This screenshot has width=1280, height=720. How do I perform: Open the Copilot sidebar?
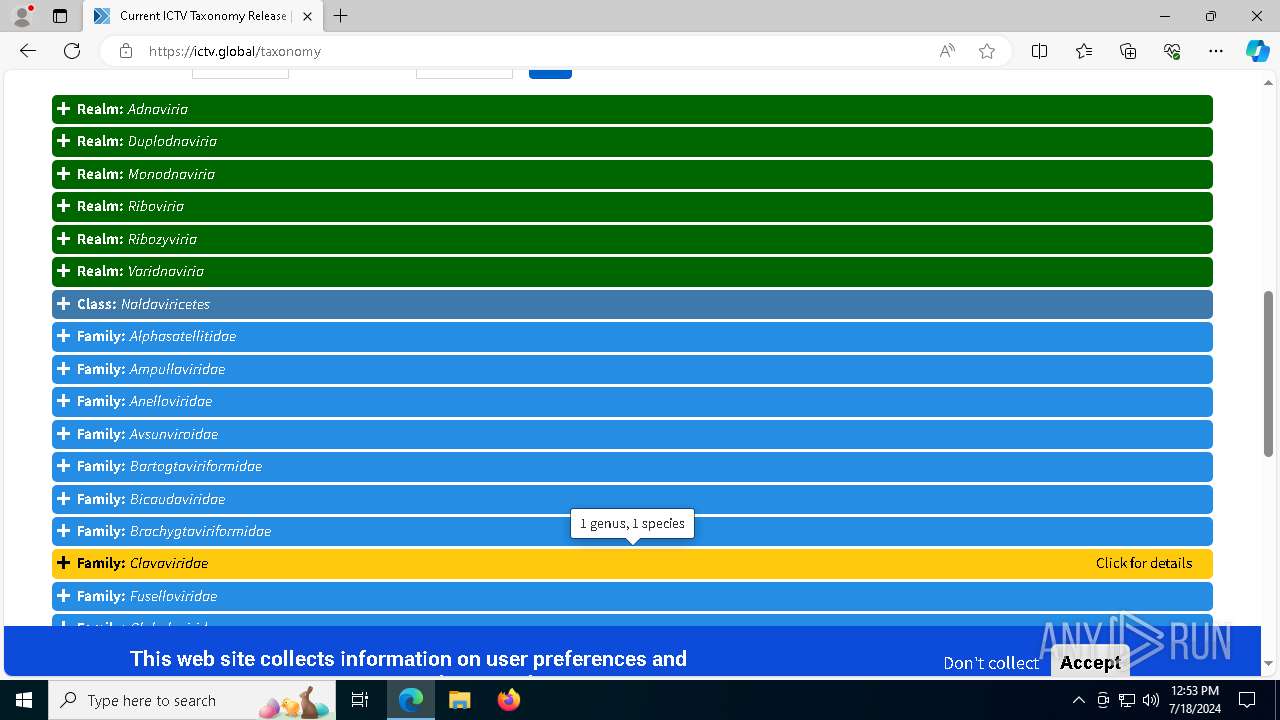(1257, 51)
